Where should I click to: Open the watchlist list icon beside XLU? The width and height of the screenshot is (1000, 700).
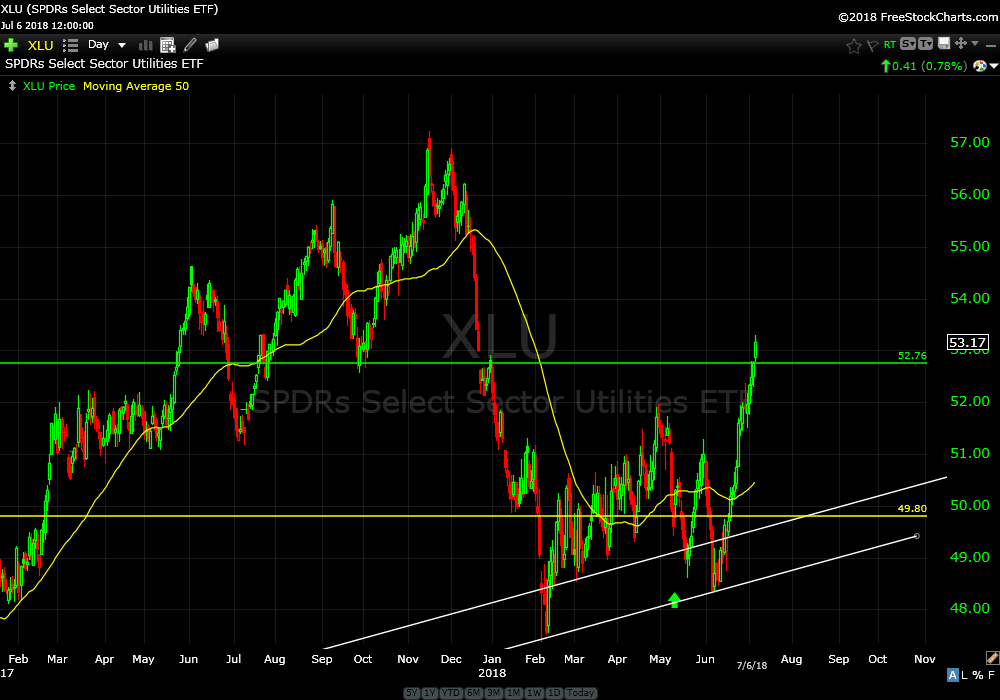[70, 45]
